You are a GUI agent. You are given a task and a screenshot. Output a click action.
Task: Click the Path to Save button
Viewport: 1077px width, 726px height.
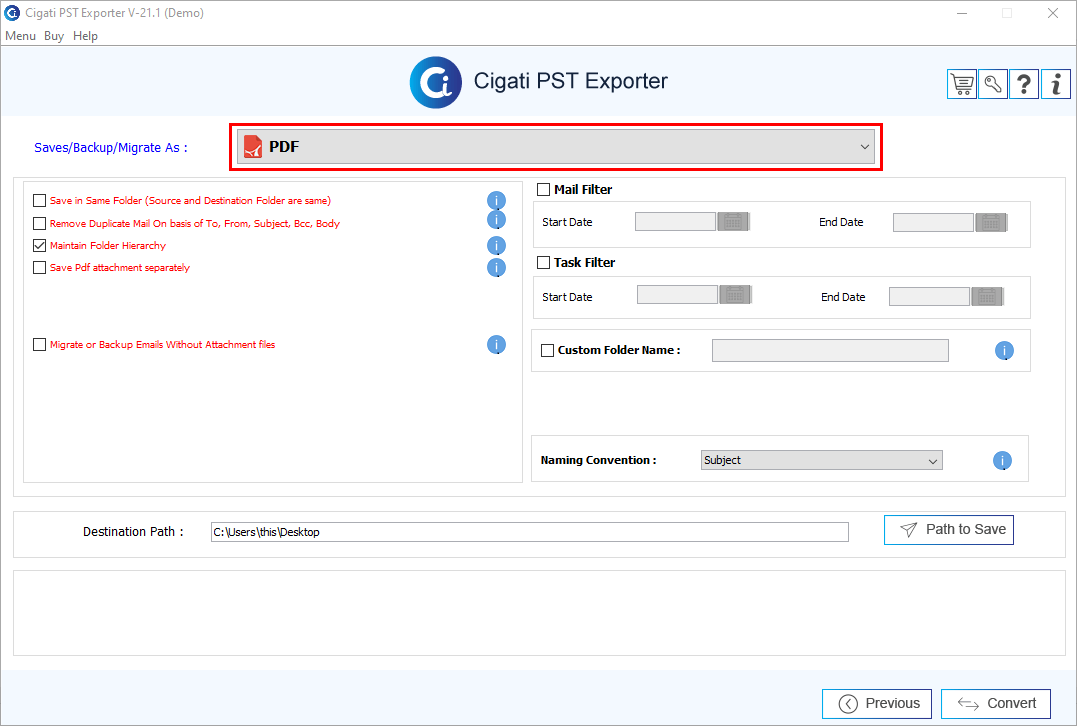point(949,530)
